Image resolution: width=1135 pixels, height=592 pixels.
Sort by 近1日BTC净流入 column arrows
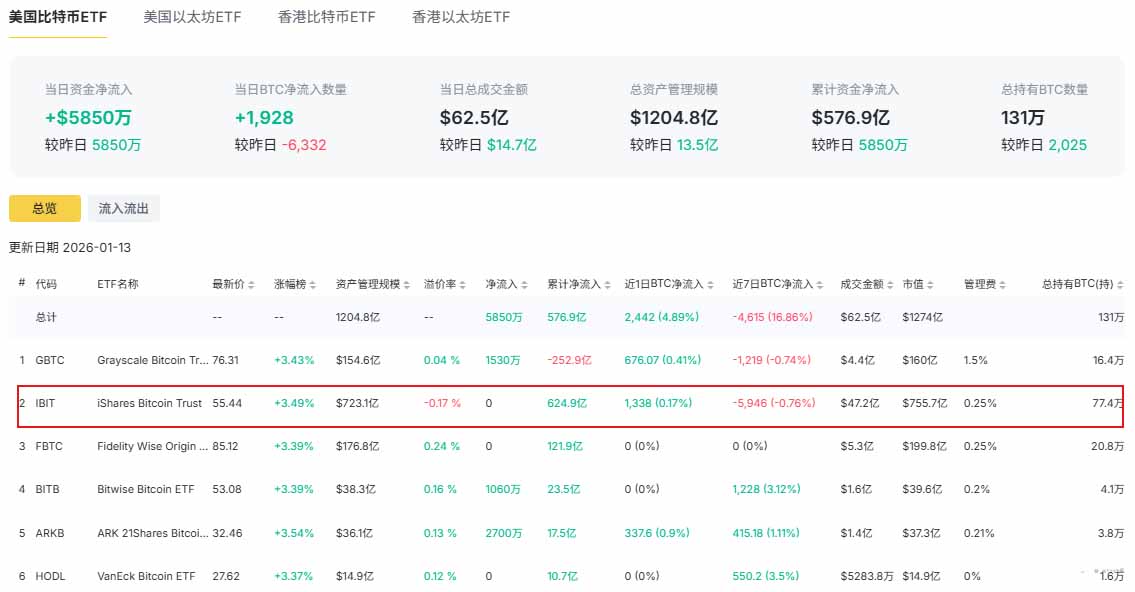[x=711, y=285]
